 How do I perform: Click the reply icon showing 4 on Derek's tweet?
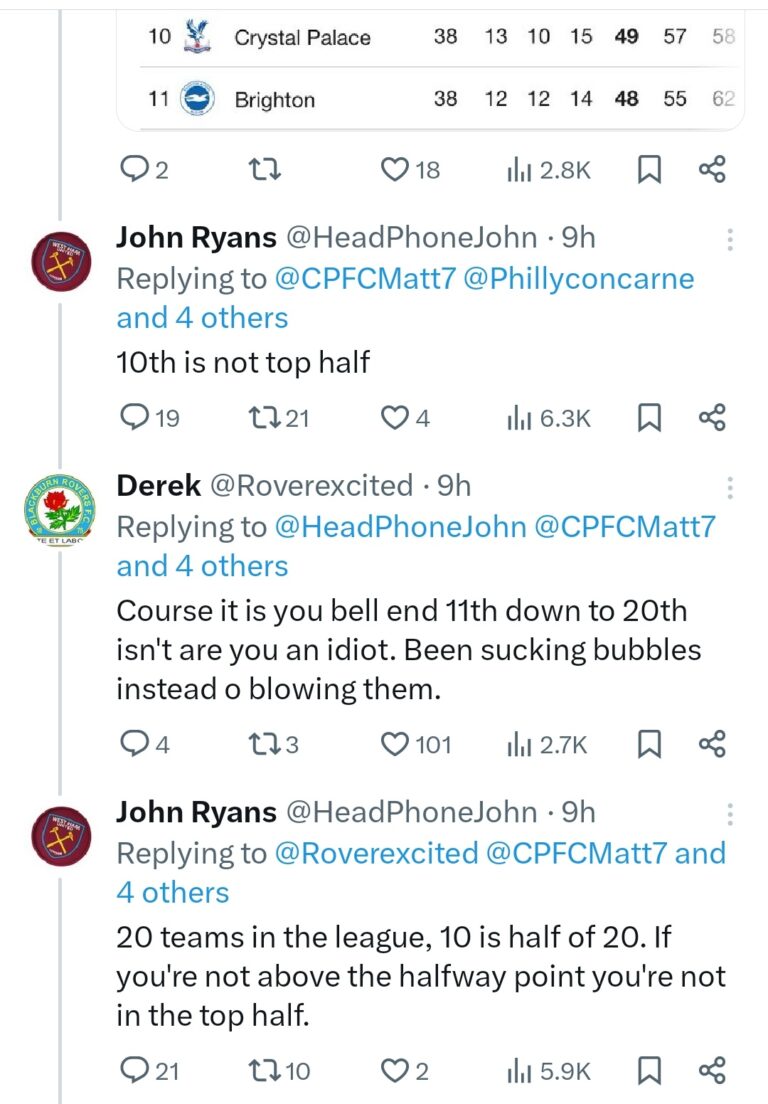(x=137, y=744)
